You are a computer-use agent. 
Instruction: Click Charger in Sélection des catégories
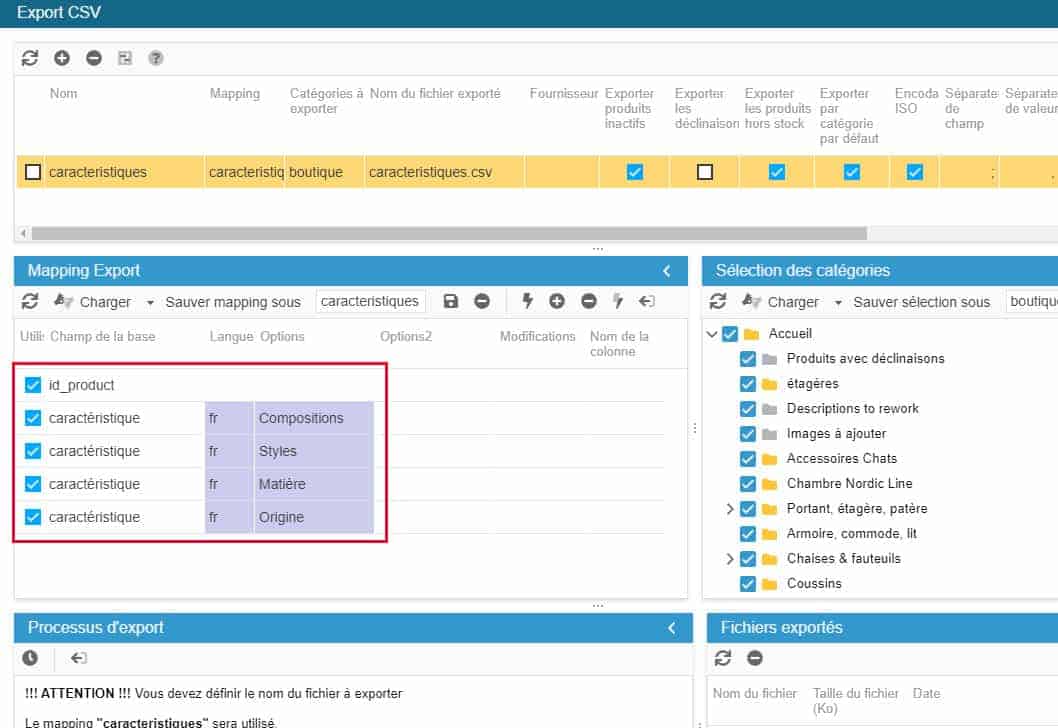point(792,302)
